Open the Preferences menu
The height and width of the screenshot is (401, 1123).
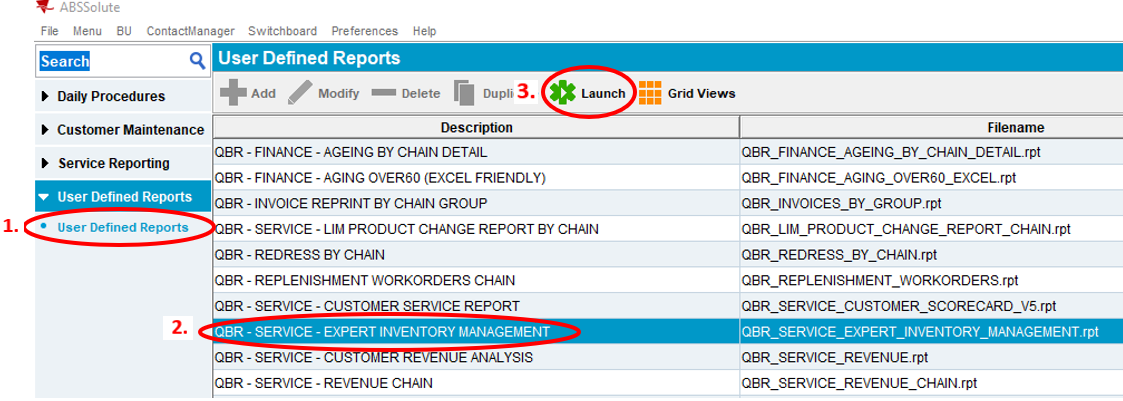click(x=365, y=31)
